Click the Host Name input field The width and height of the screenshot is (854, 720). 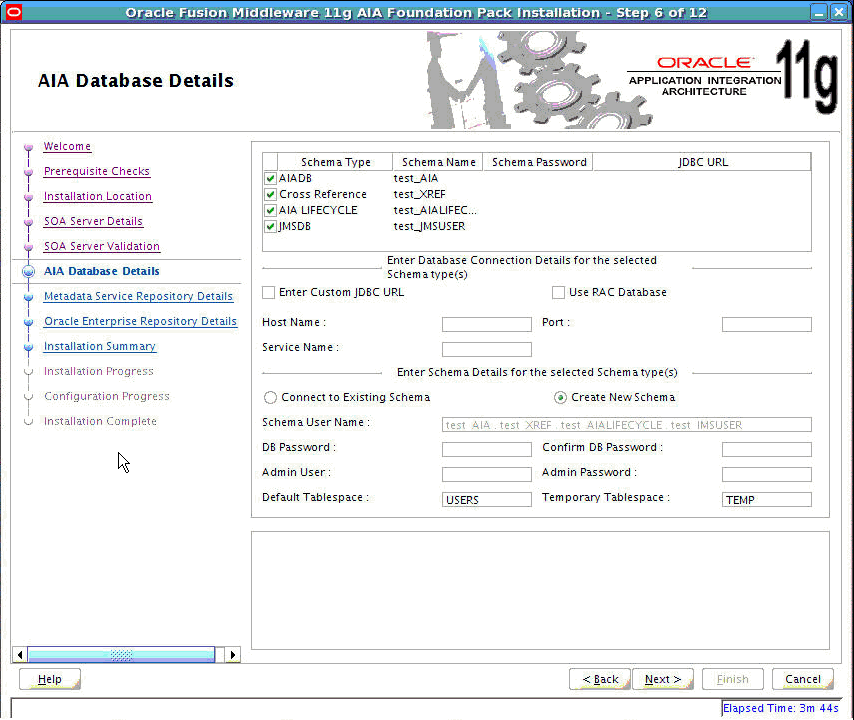[x=487, y=325]
